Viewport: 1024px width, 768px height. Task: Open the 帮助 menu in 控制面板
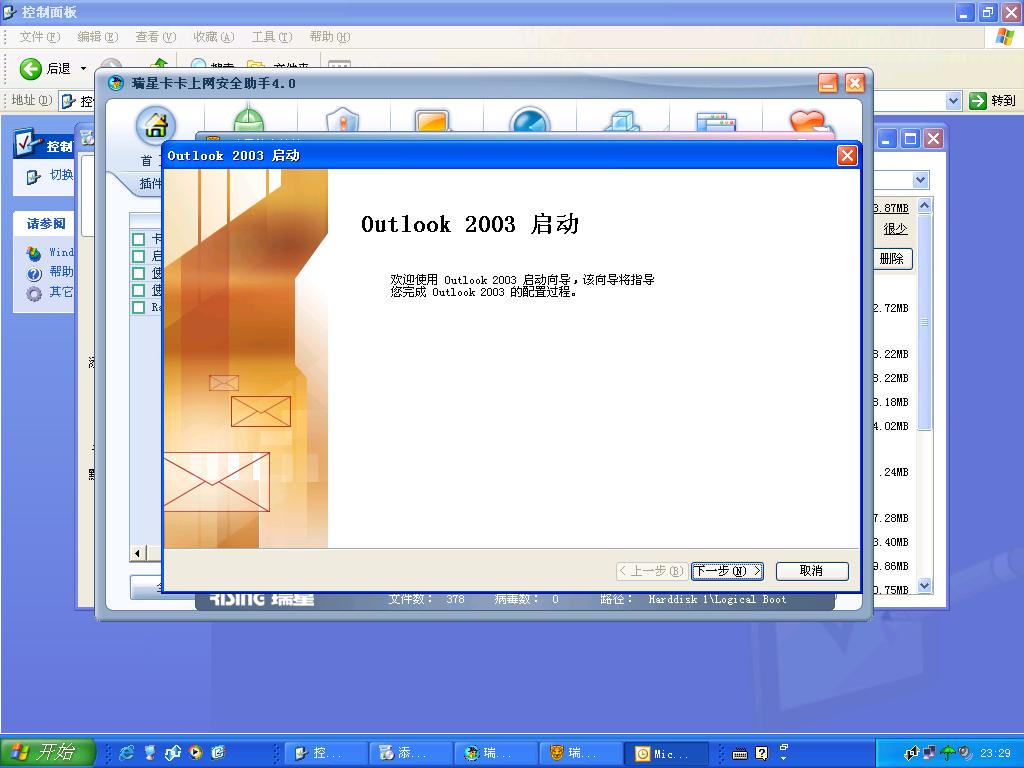[x=330, y=37]
